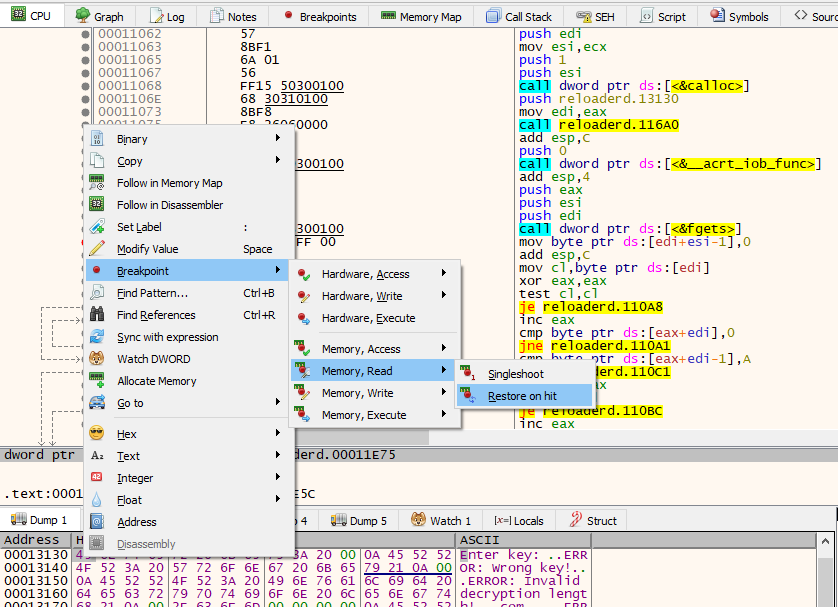Expand the Hardware, Access submenu arrow

(444, 273)
